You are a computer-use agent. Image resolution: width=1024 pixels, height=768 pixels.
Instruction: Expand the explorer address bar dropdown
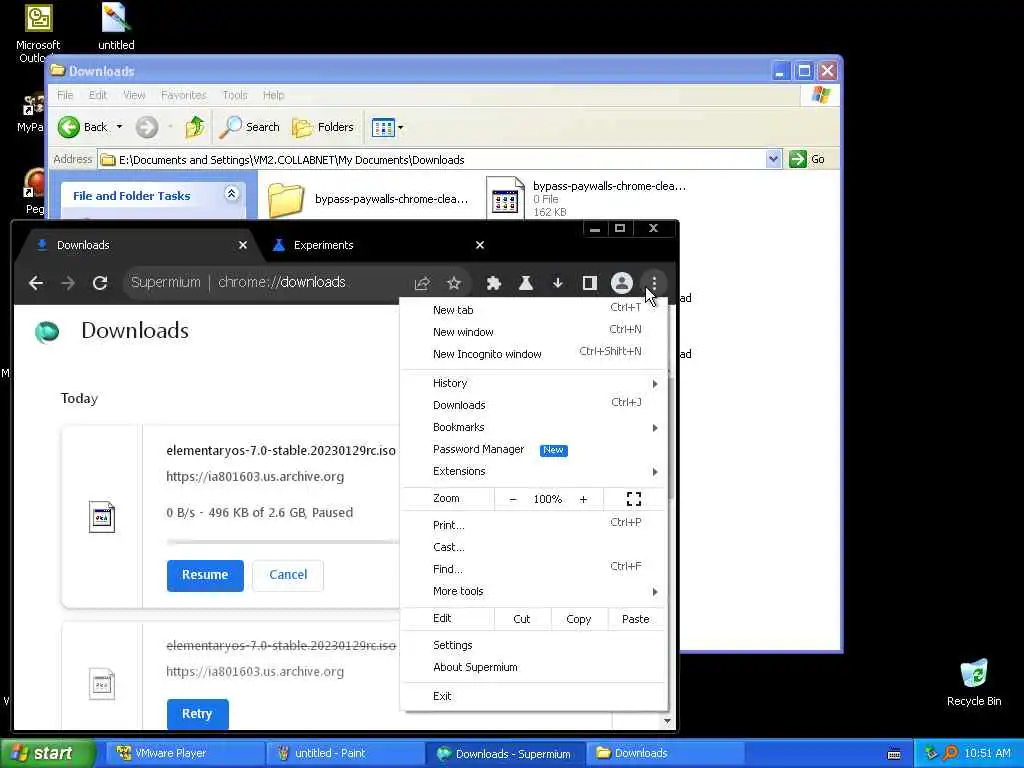pyautogui.click(x=773, y=159)
